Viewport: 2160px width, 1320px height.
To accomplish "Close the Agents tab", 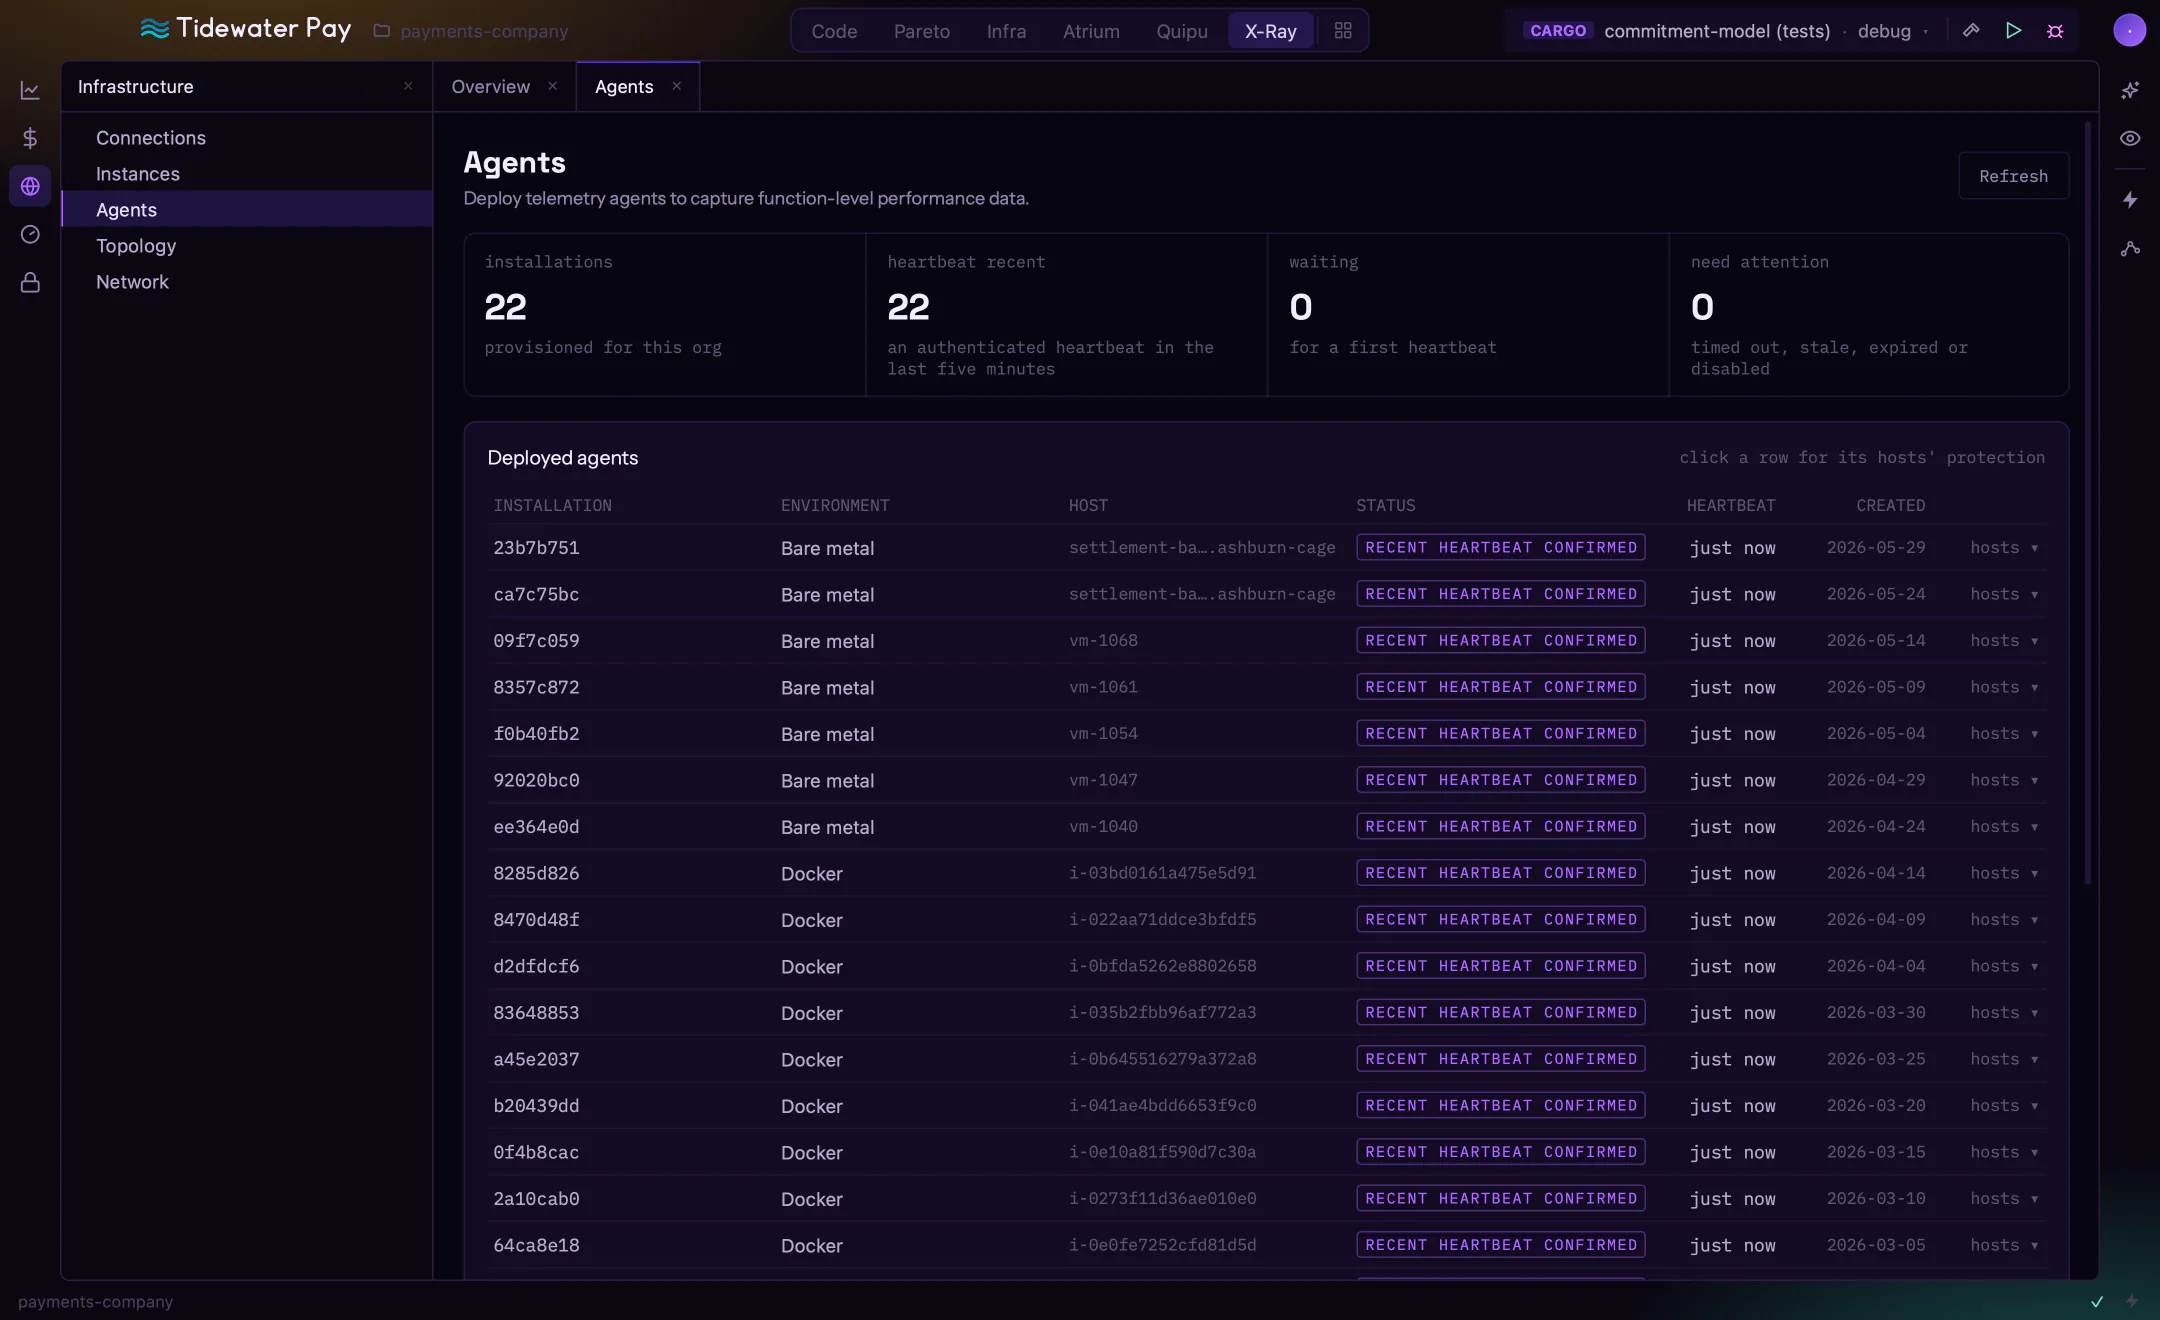I will [677, 86].
